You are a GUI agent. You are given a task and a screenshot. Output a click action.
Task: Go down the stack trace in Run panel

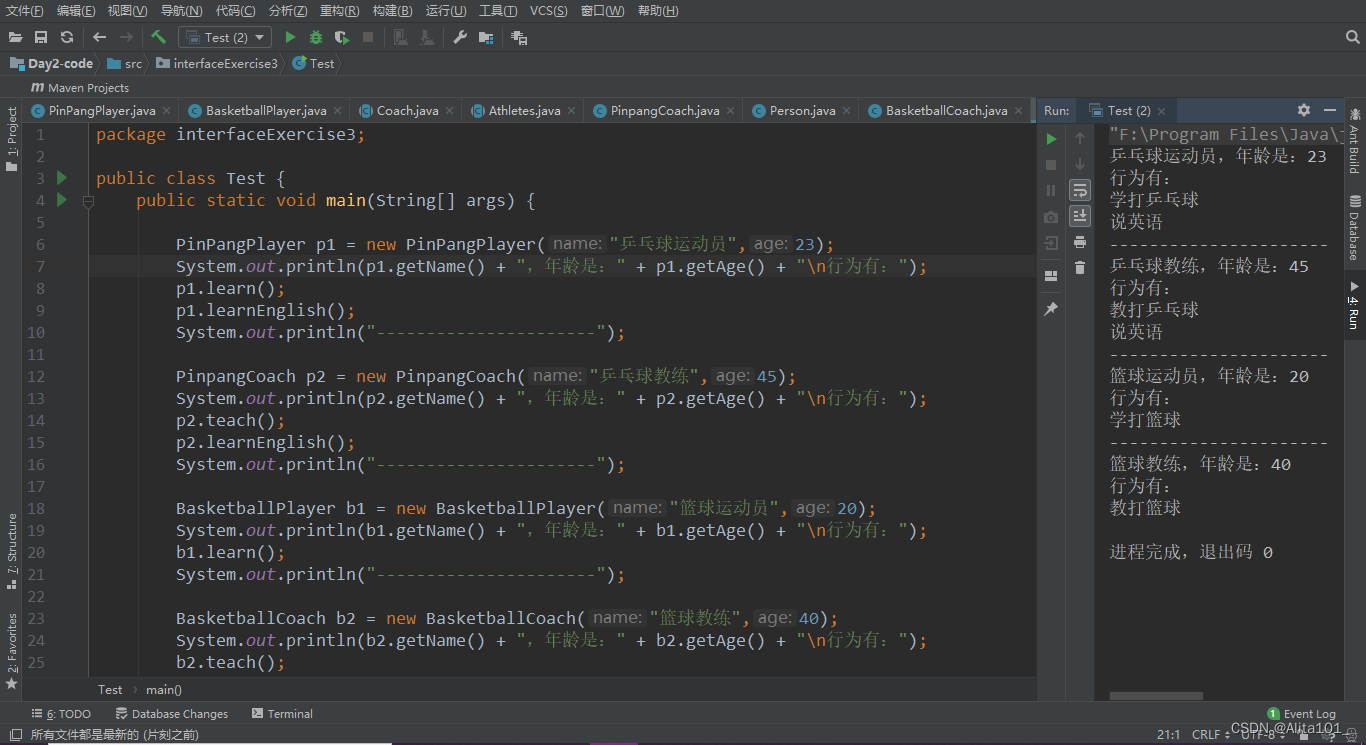[1080, 164]
